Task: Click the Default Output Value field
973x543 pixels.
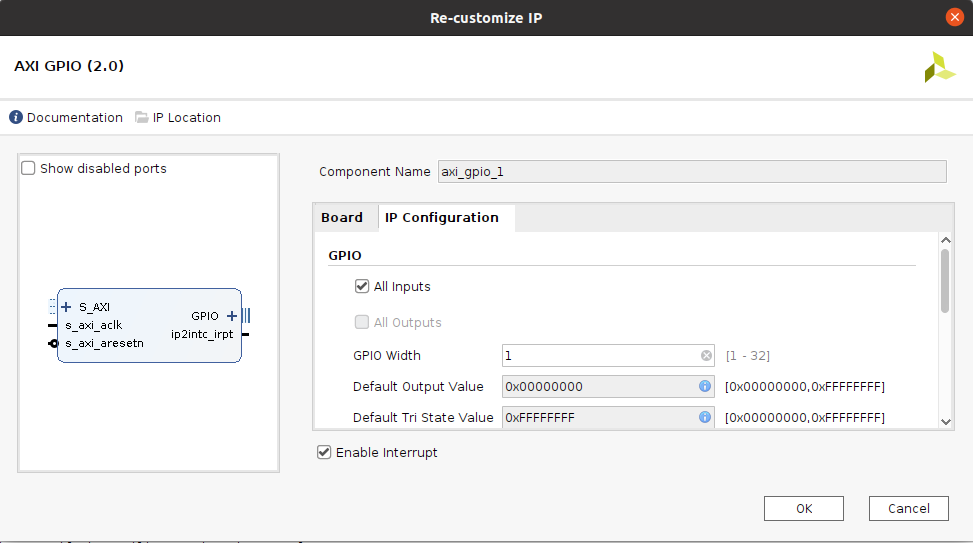Action: (x=608, y=386)
